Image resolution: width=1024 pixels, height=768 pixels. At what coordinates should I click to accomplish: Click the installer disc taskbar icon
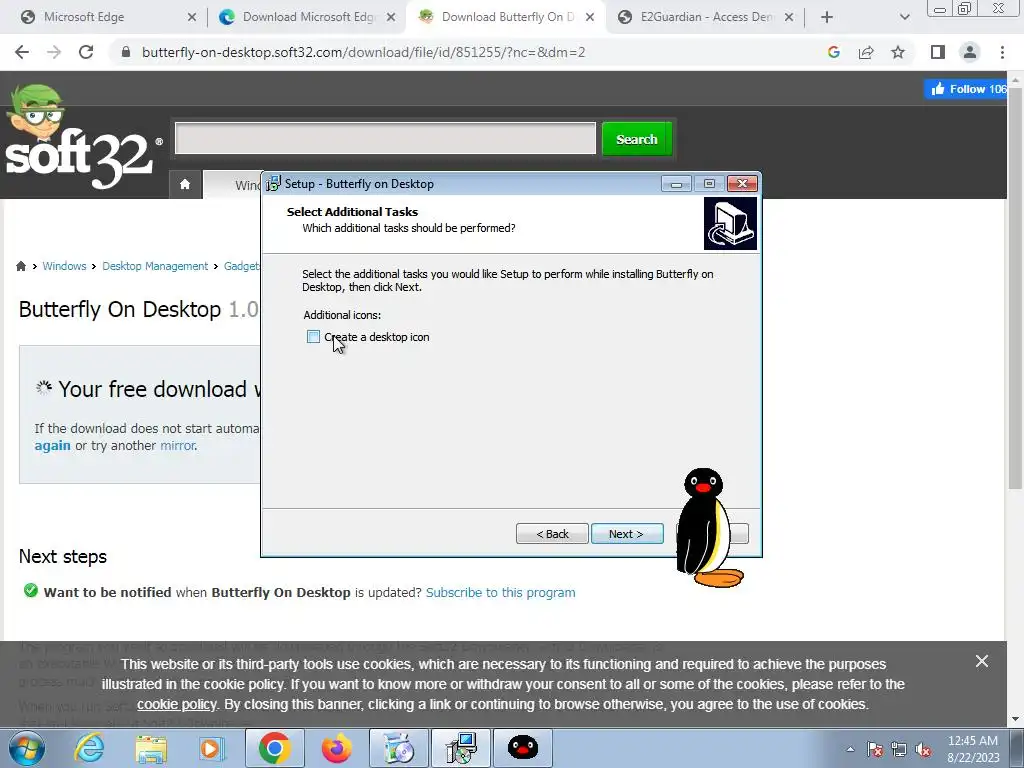click(x=399, y=748)
